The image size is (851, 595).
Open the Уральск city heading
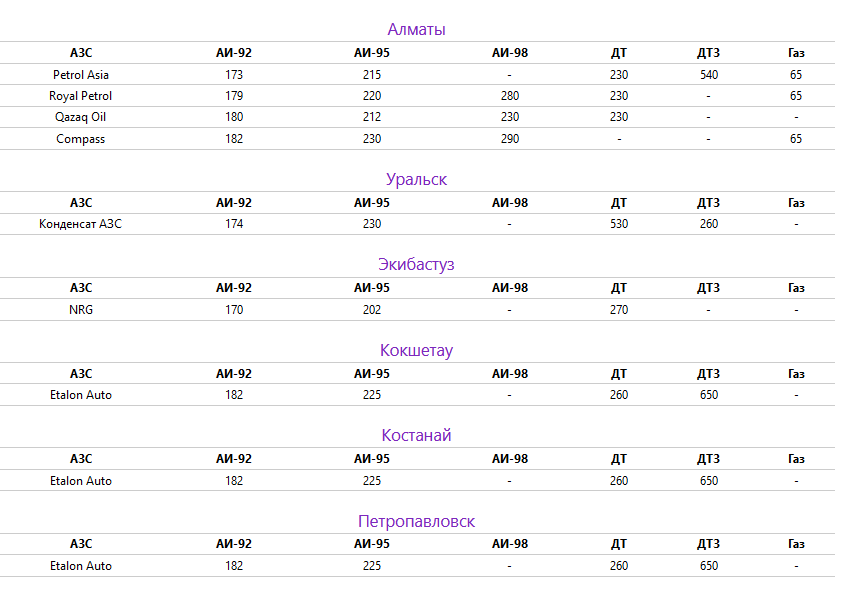point(416,180)
